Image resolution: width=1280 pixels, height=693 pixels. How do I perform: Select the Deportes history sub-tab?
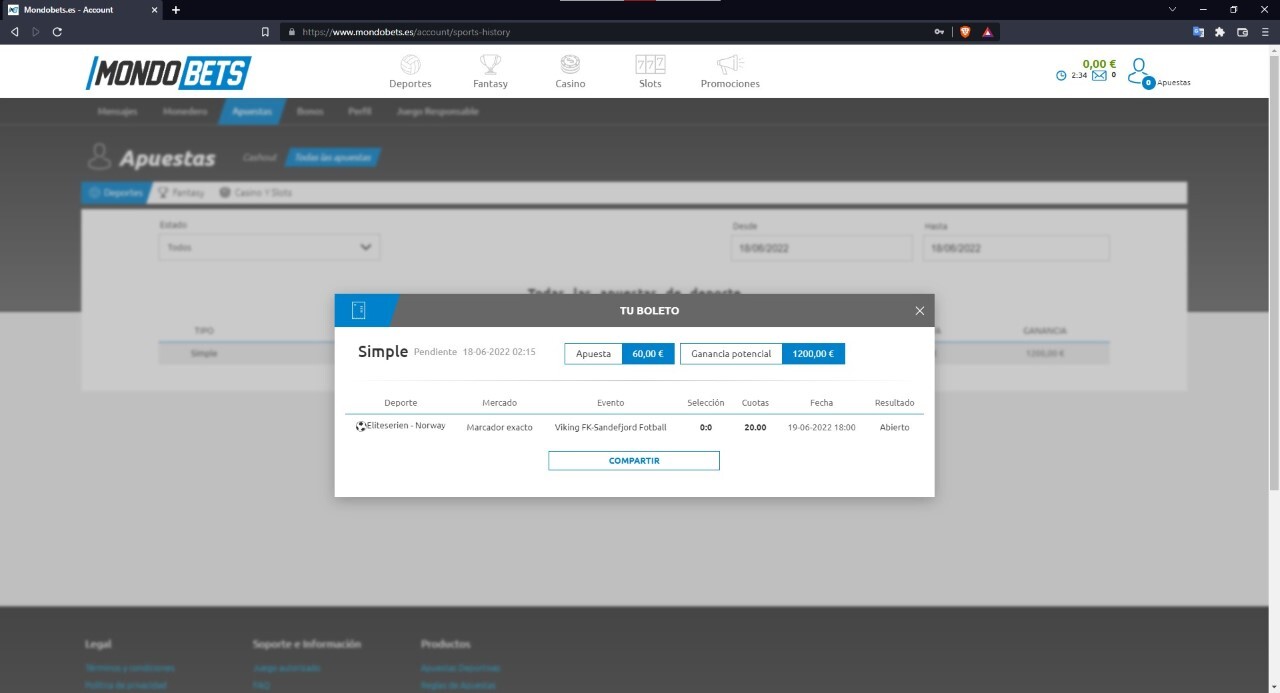115,192
